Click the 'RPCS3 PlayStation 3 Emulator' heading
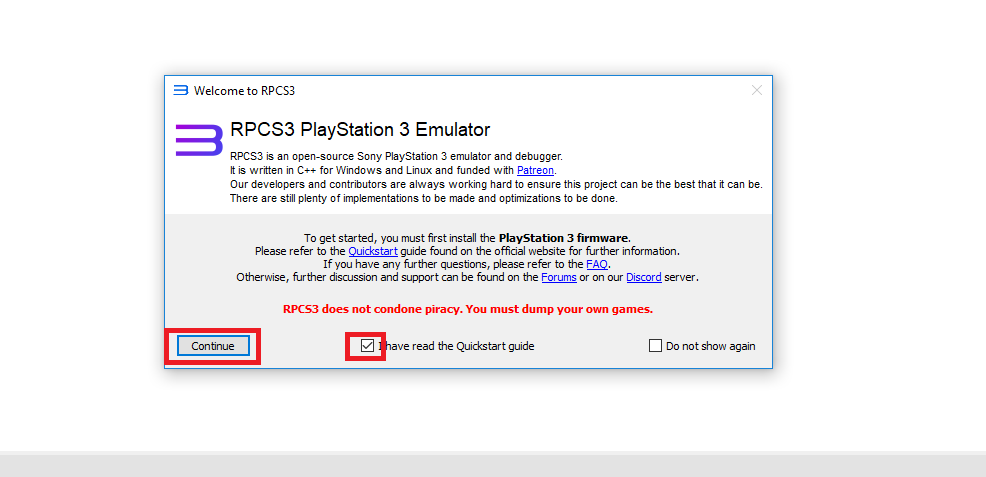 (360, 130)
